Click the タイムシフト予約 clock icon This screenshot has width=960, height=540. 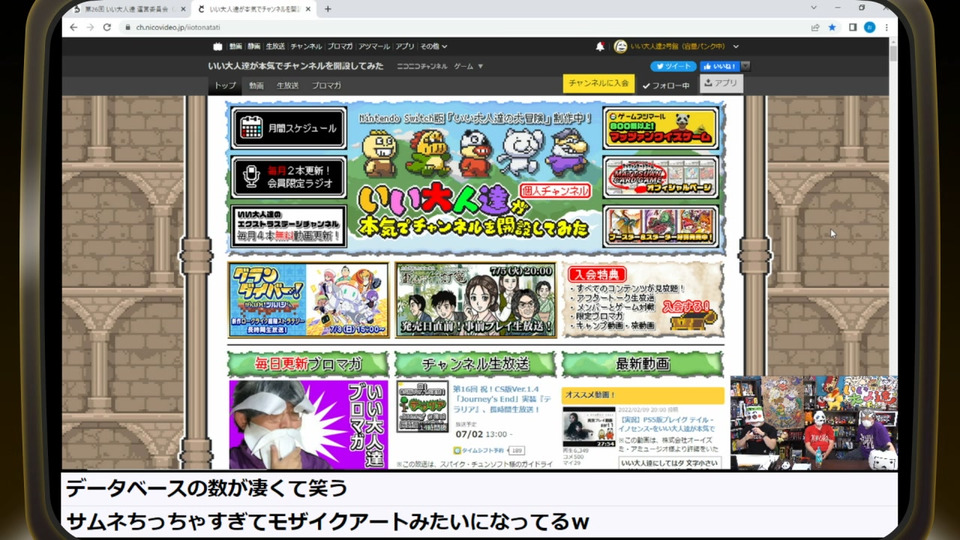click(x=457, y=451)
